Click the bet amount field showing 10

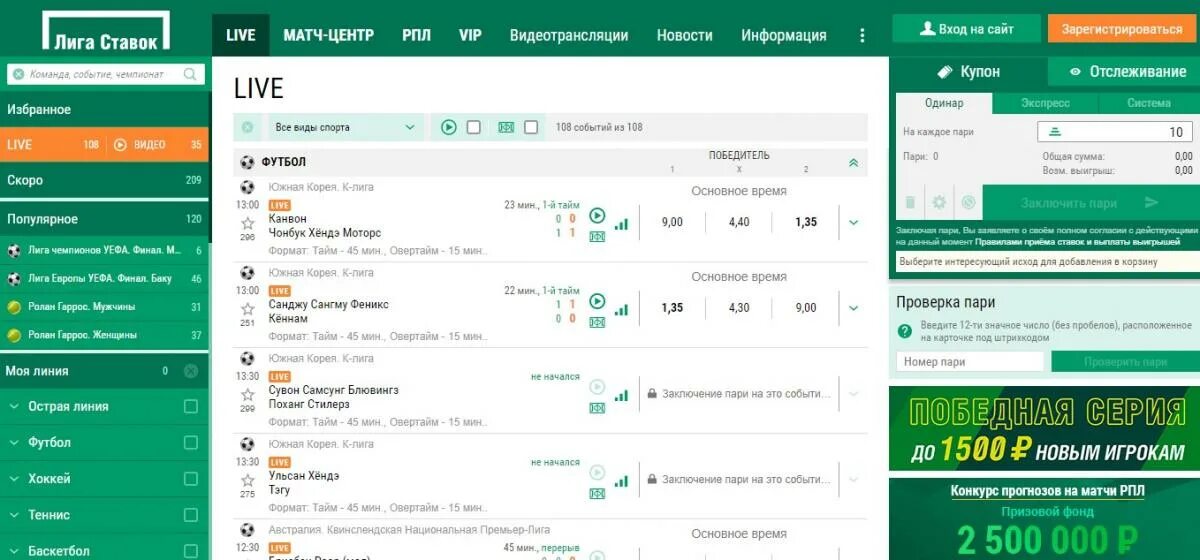[1114, 132]
